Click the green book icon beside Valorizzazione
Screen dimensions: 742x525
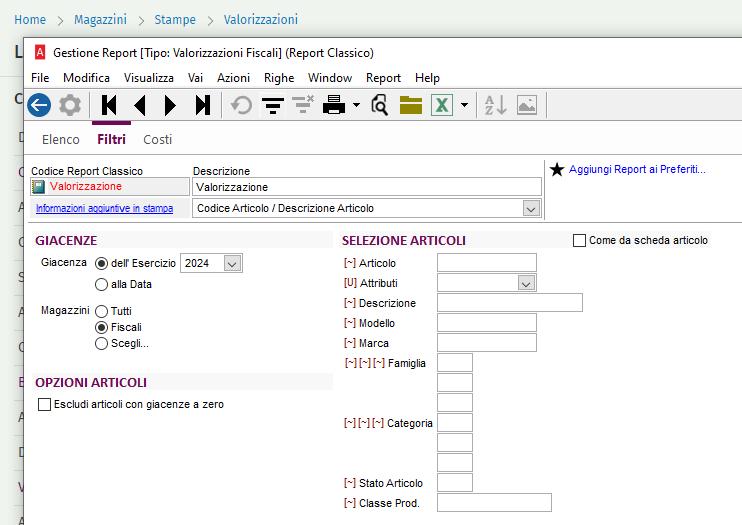coord(39,187)
